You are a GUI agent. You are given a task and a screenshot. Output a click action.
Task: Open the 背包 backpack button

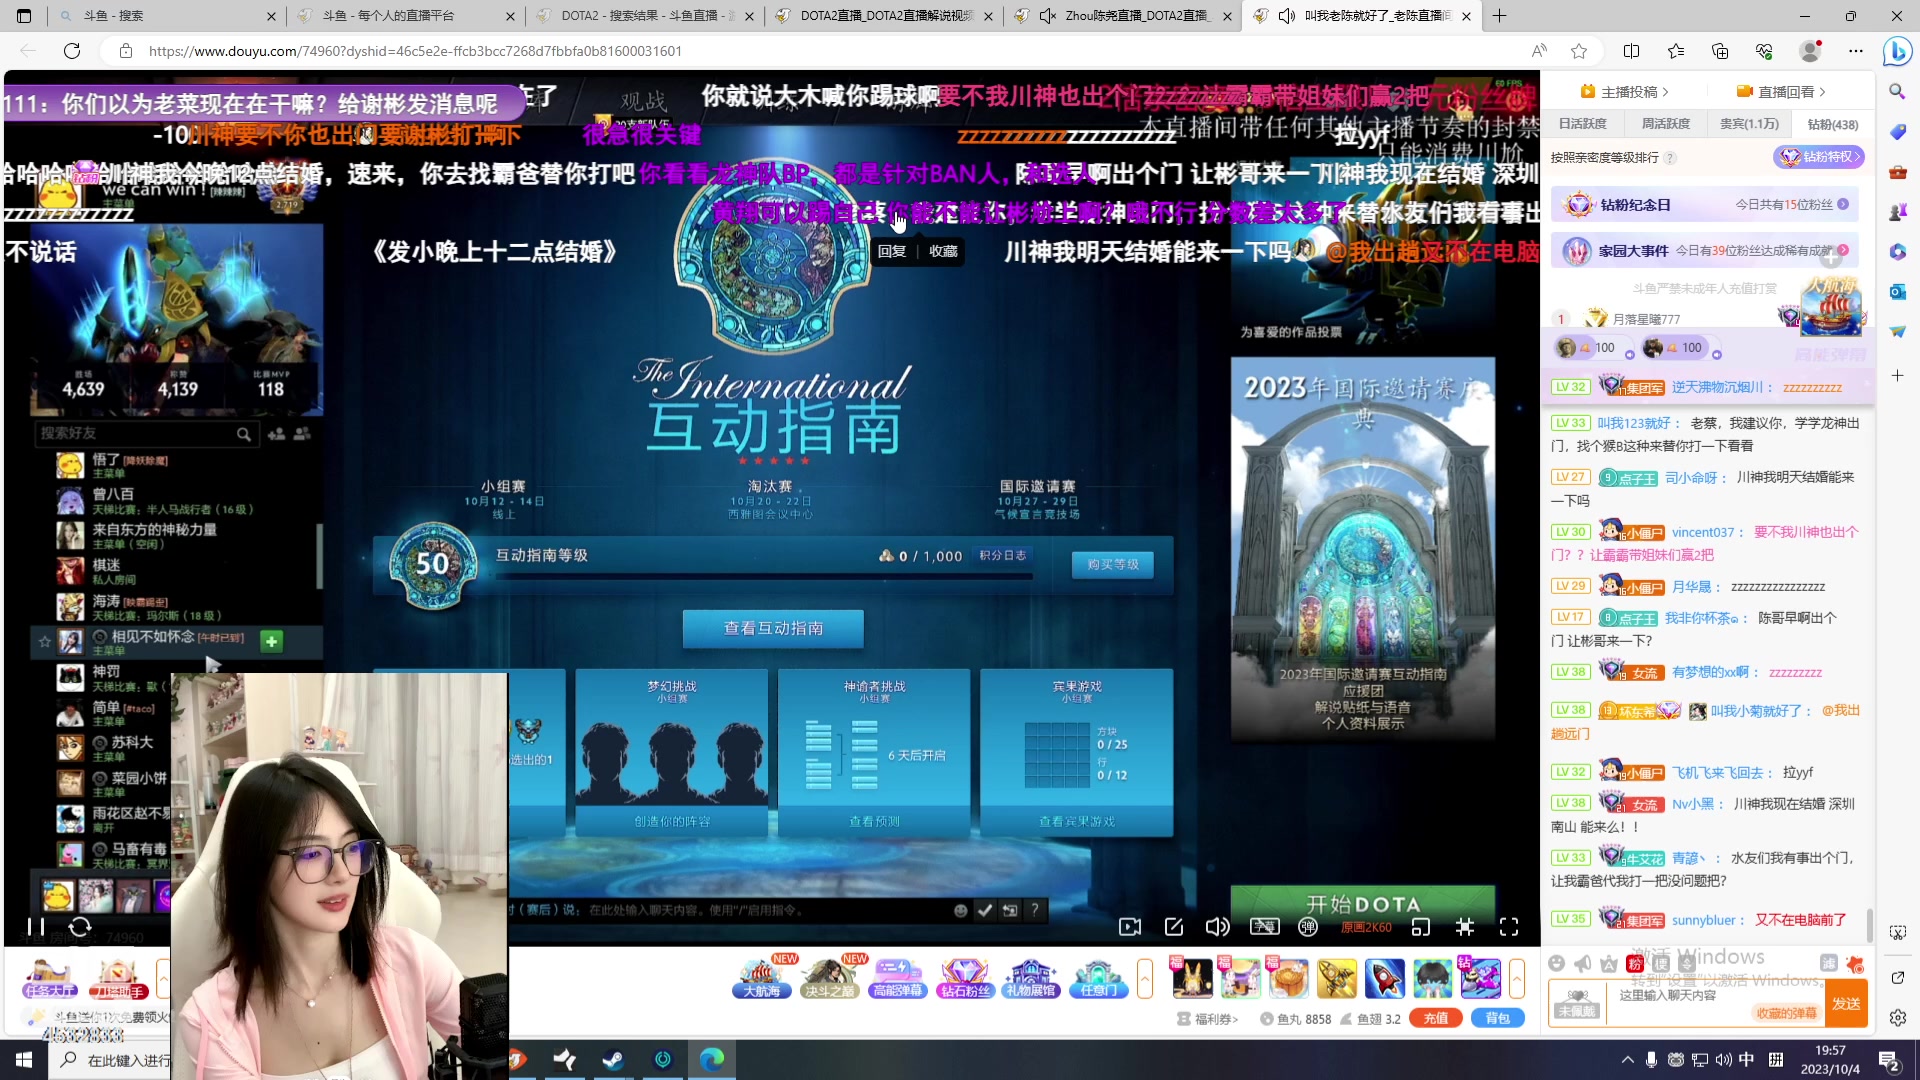coord(1497,1018)
